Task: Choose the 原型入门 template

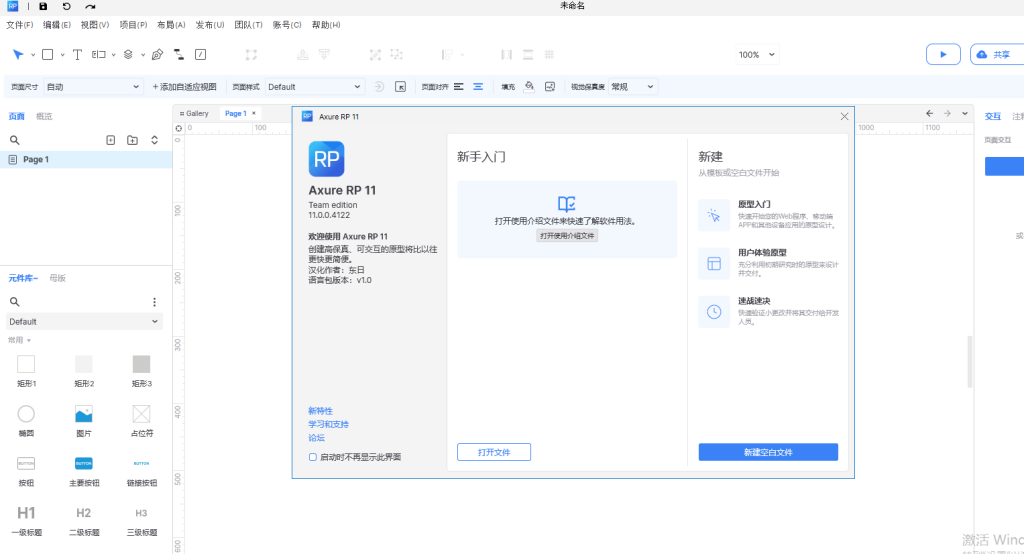Action: (x=769, y=215)
